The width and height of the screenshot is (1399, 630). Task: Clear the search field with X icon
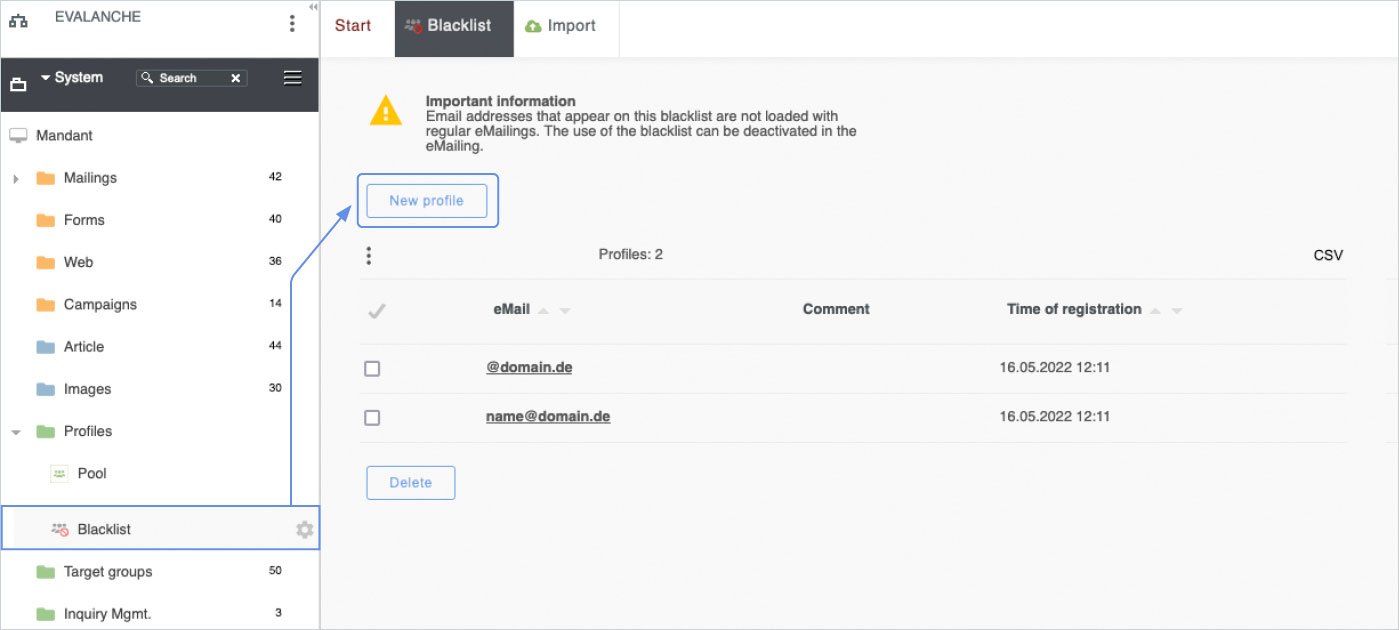(x=236, y=78)
